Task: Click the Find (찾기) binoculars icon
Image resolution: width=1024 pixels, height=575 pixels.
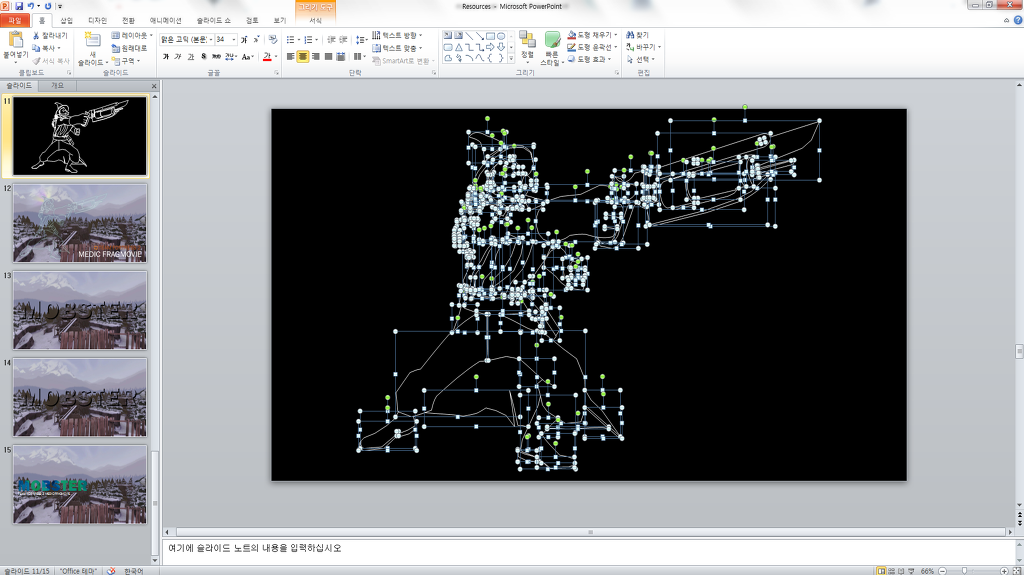Action: click(x=630, y=35)
